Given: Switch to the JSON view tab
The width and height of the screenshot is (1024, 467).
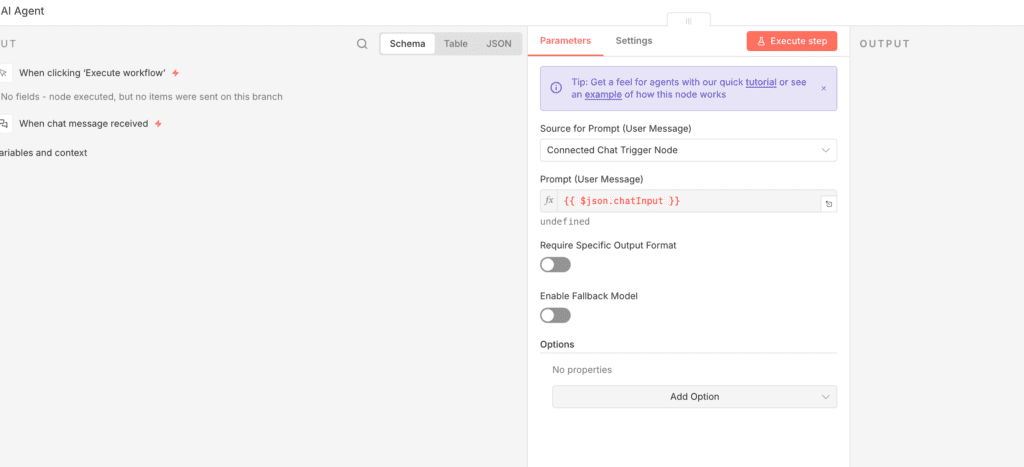Looking at the screenshot, I should coord(498,44).
